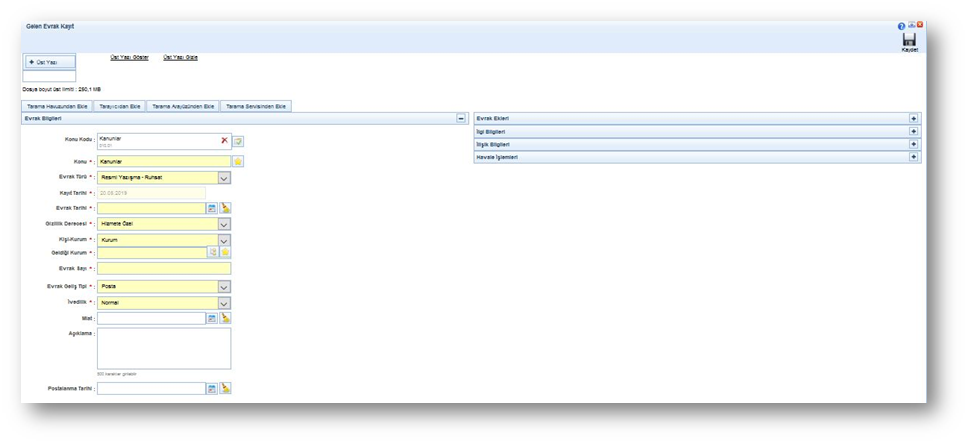Screen dimensions: 969x445
Task: Open the İvedilik dropdown
Action: click(224, 303)
